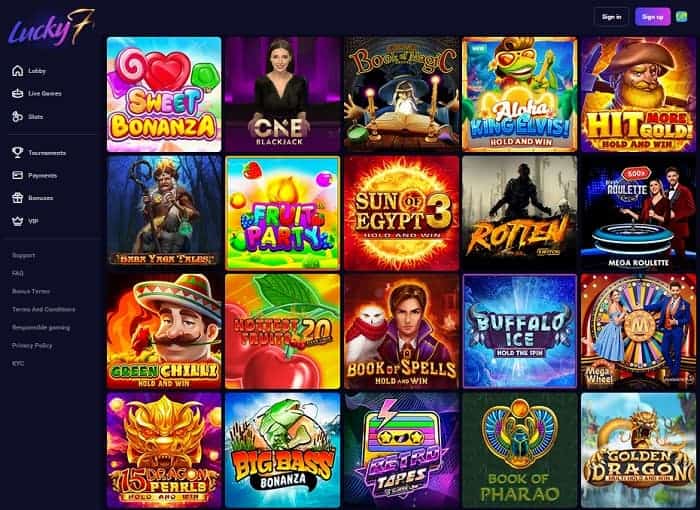
Task: Click the Tournaments trophy icon
Action: point(17,153)
